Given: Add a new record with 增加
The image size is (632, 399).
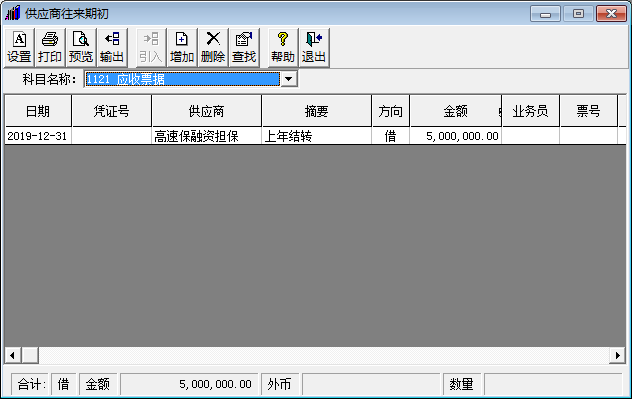Looking at the screenshot, I should pos(182,48).
